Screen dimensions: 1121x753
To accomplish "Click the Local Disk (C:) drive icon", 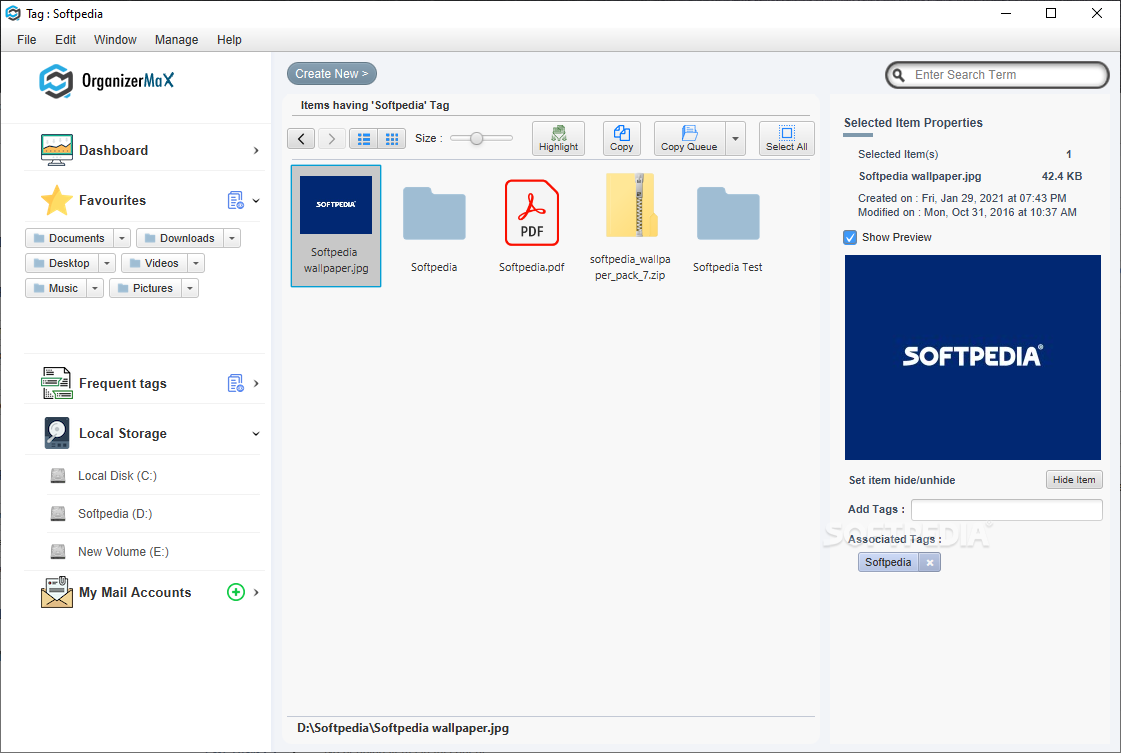I will 59,476.
